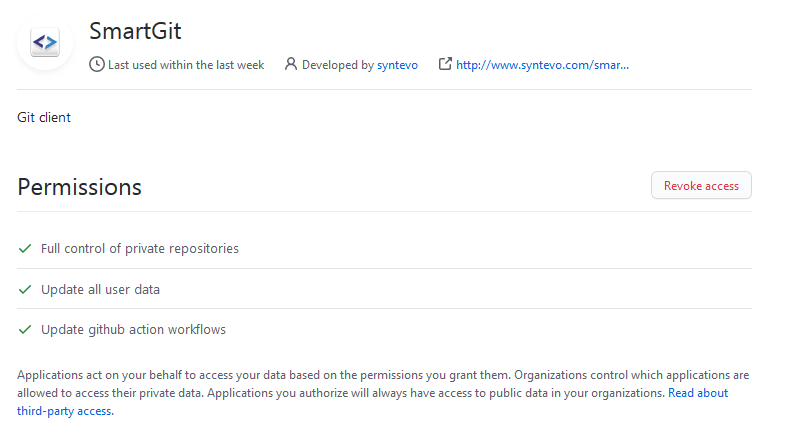Click checkmark beside Update github action workflows
The image size is (792, 435).
(x=25, y=329)
